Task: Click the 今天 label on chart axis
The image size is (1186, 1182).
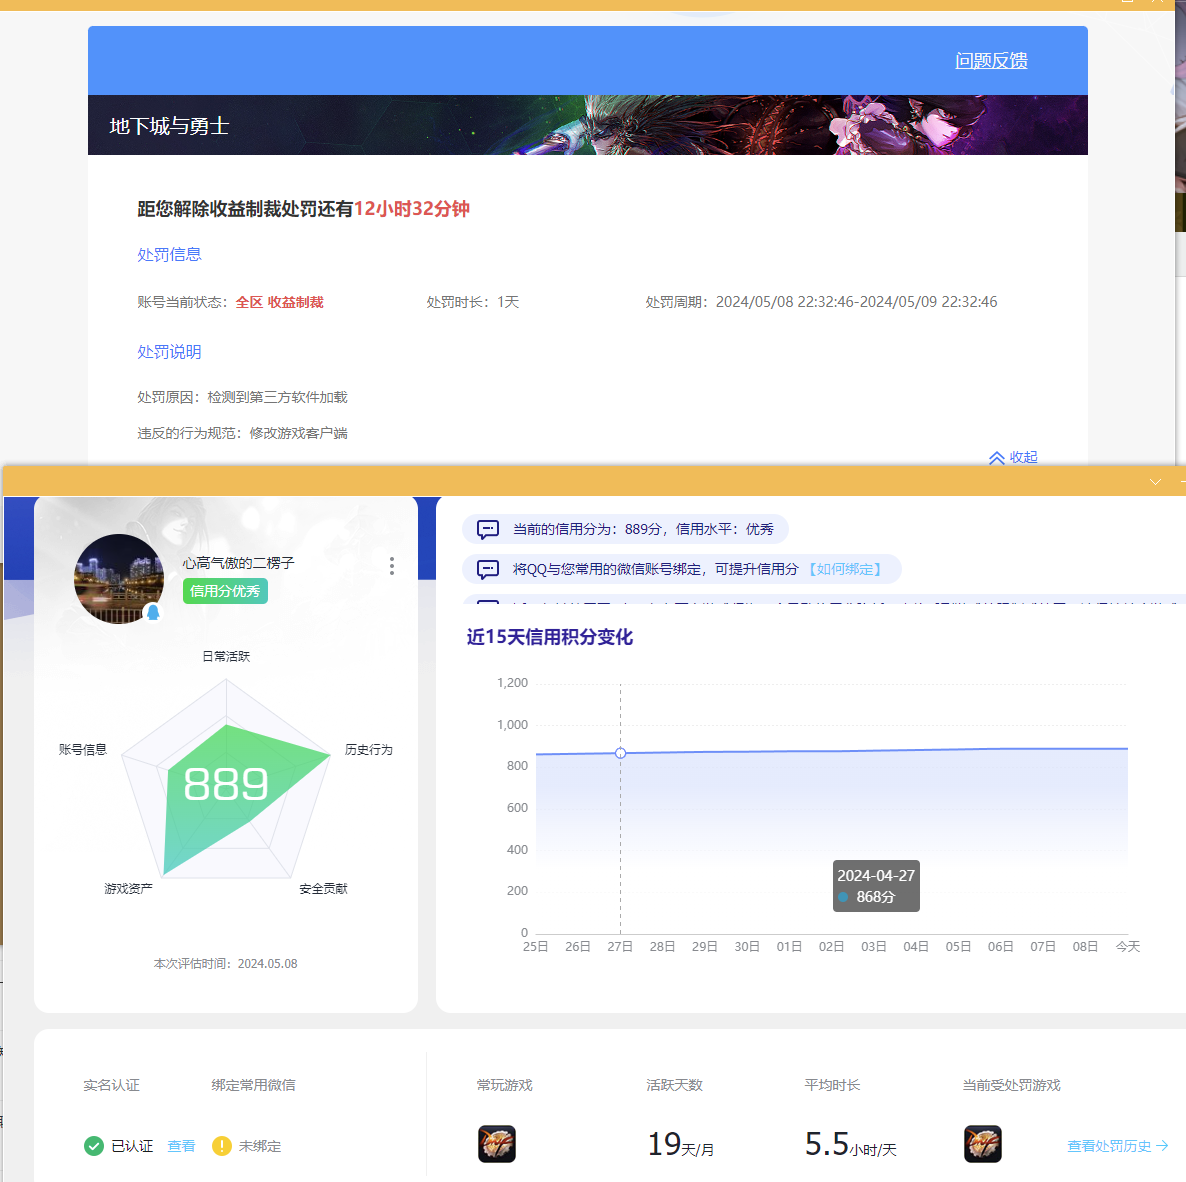Action: coord(1128,947)
